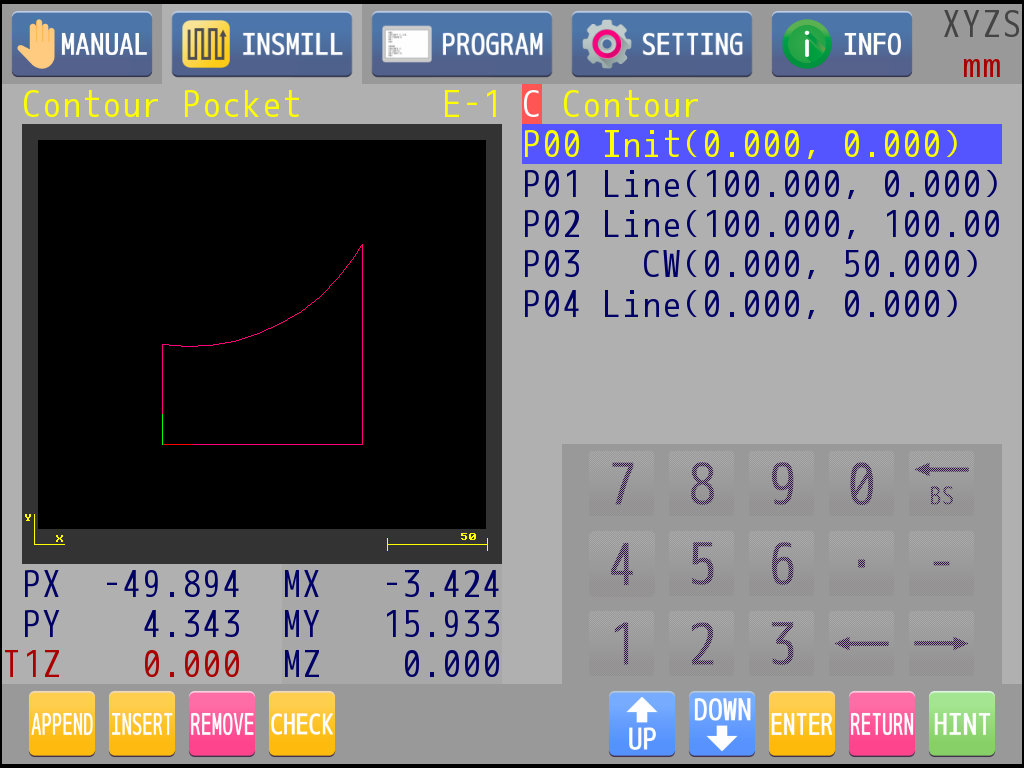Open the MANUAL mode tab

(82, 45)
